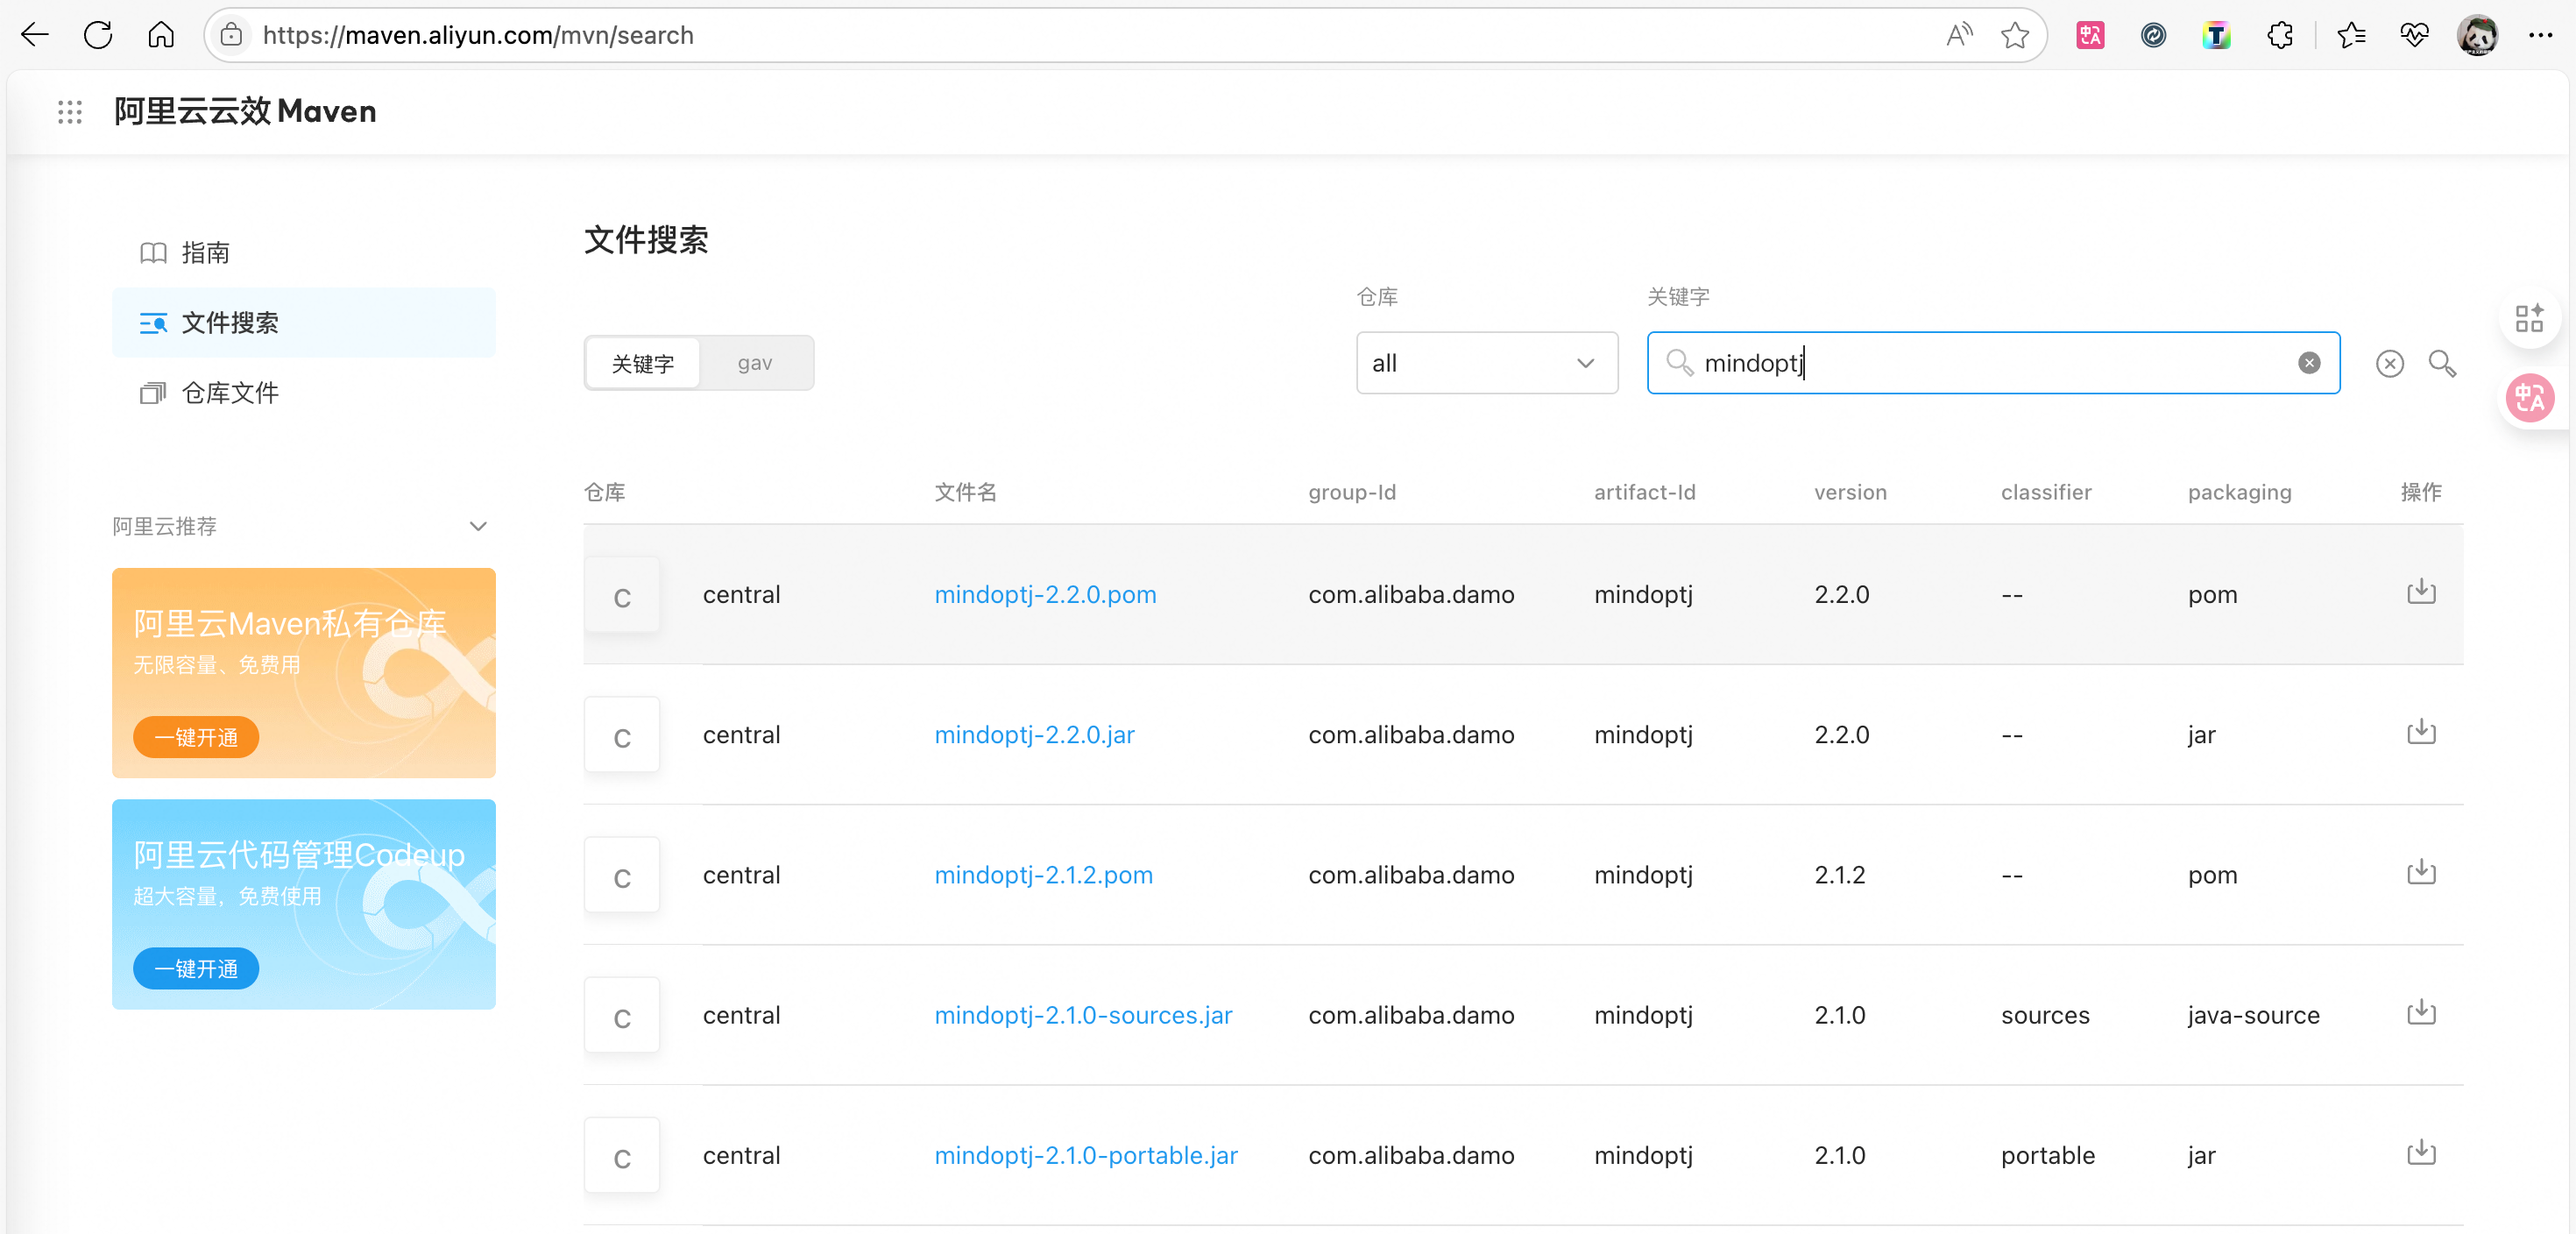Reset the search with the circled X icon
Image resolution: width=2576 pixels, height=1234 pixels.
click(x=2390, y=363)
